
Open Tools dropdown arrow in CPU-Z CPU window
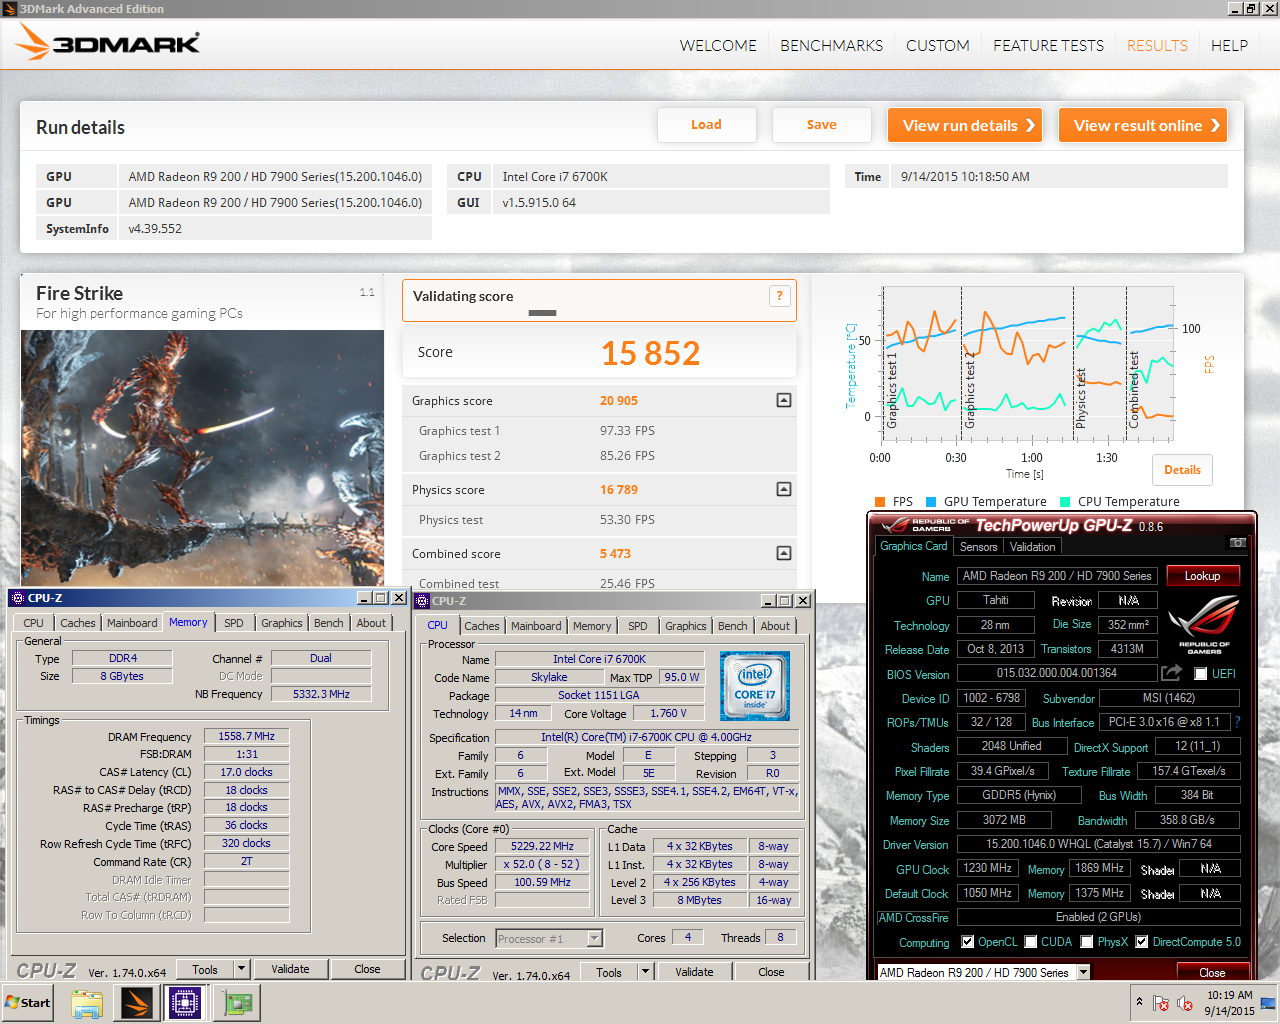[x=645, y=972]
